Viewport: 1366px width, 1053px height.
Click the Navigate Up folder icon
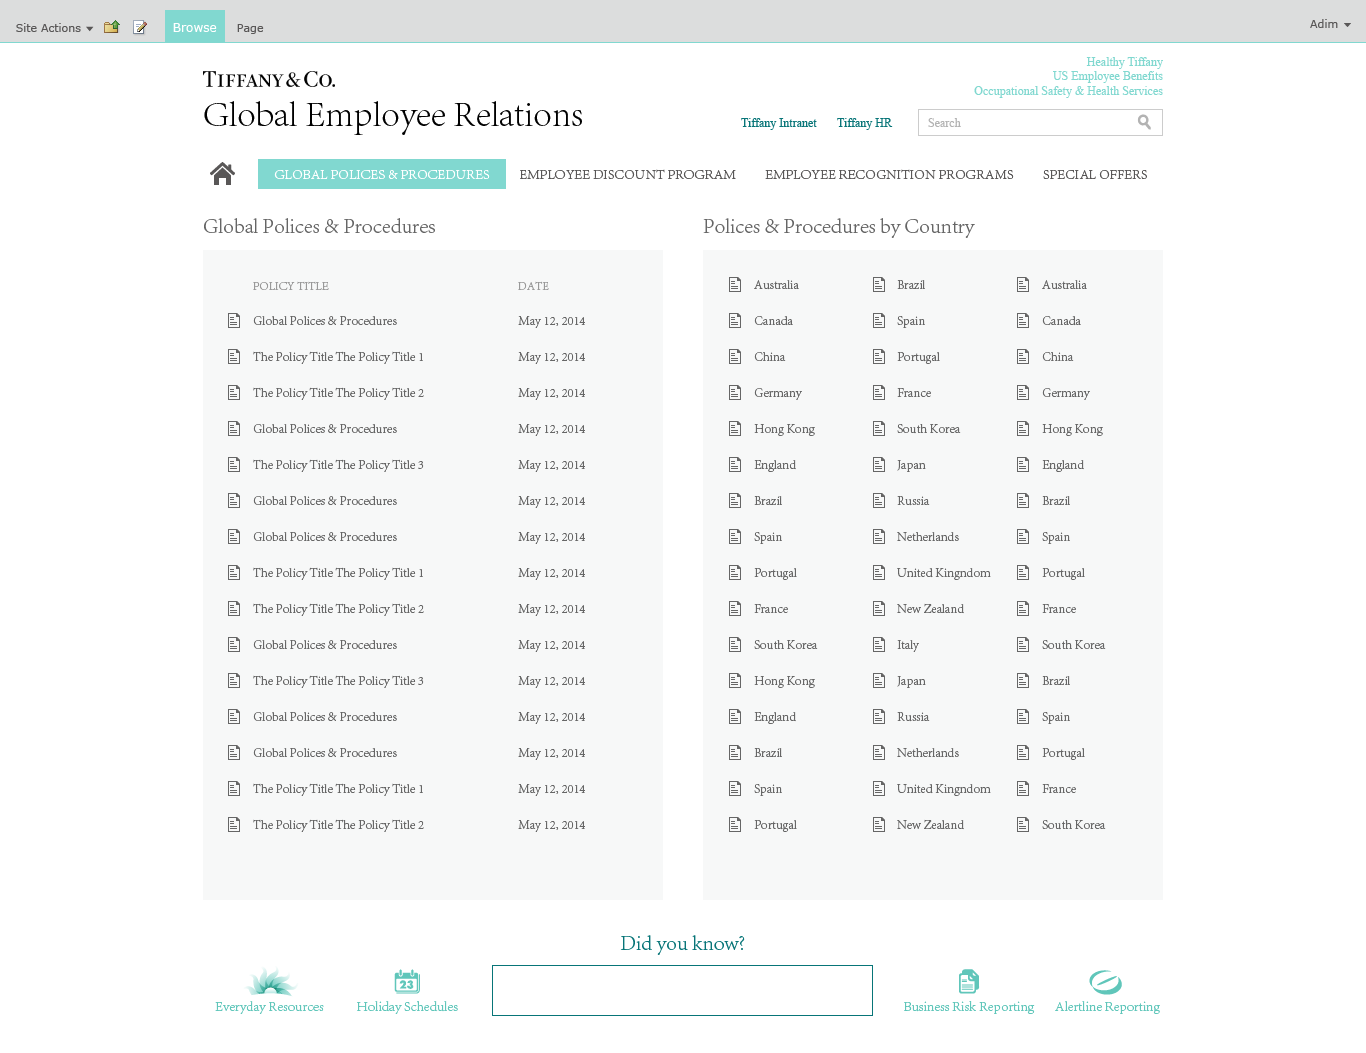[112, 27]
